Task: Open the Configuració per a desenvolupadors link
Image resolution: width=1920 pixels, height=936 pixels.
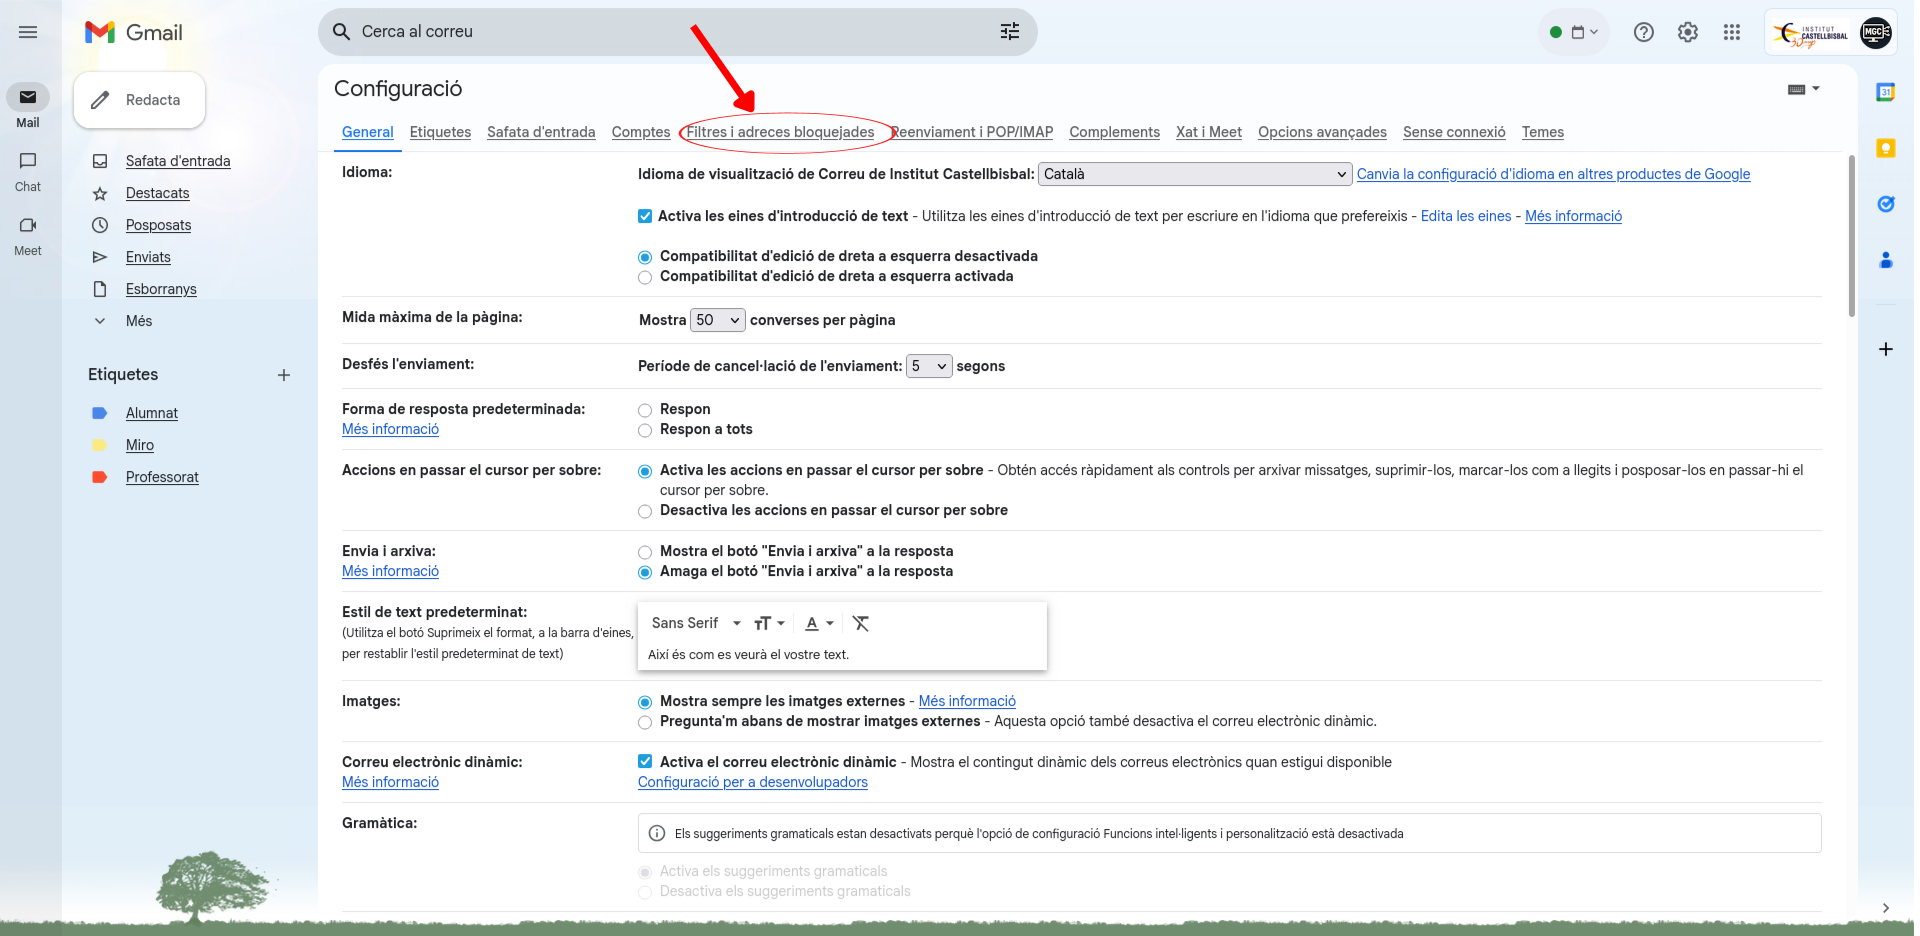Action: click(x=752, y=782)
